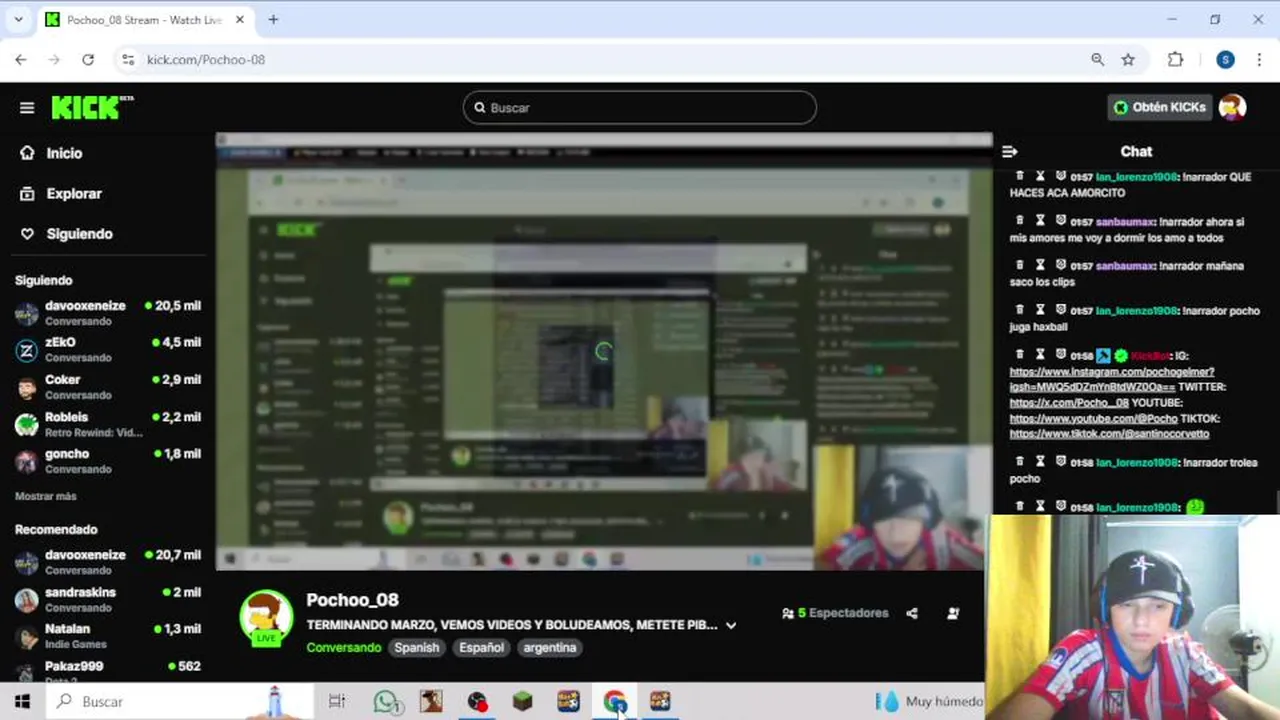Open Chrome profile S avatar
The width and height of the screenshot is (1280, 720).
point(1225,60)
